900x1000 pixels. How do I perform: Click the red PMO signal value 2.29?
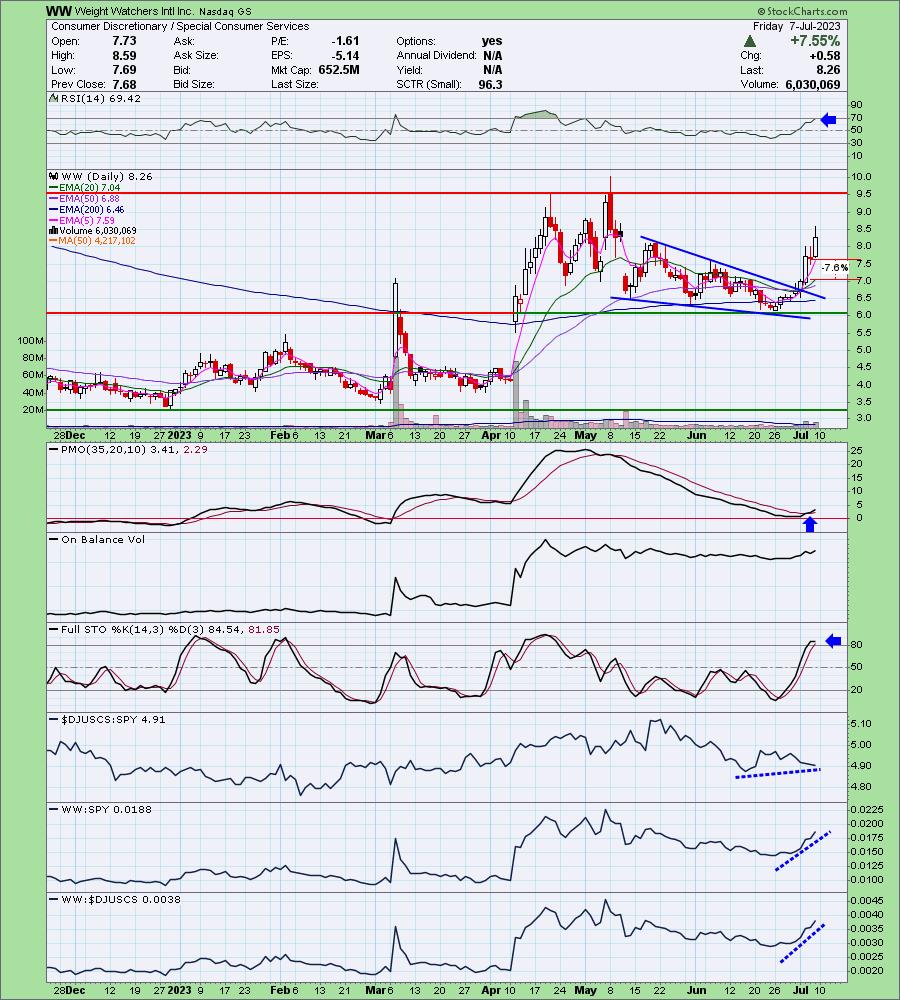pyautogui.click(x=196, y=449)
